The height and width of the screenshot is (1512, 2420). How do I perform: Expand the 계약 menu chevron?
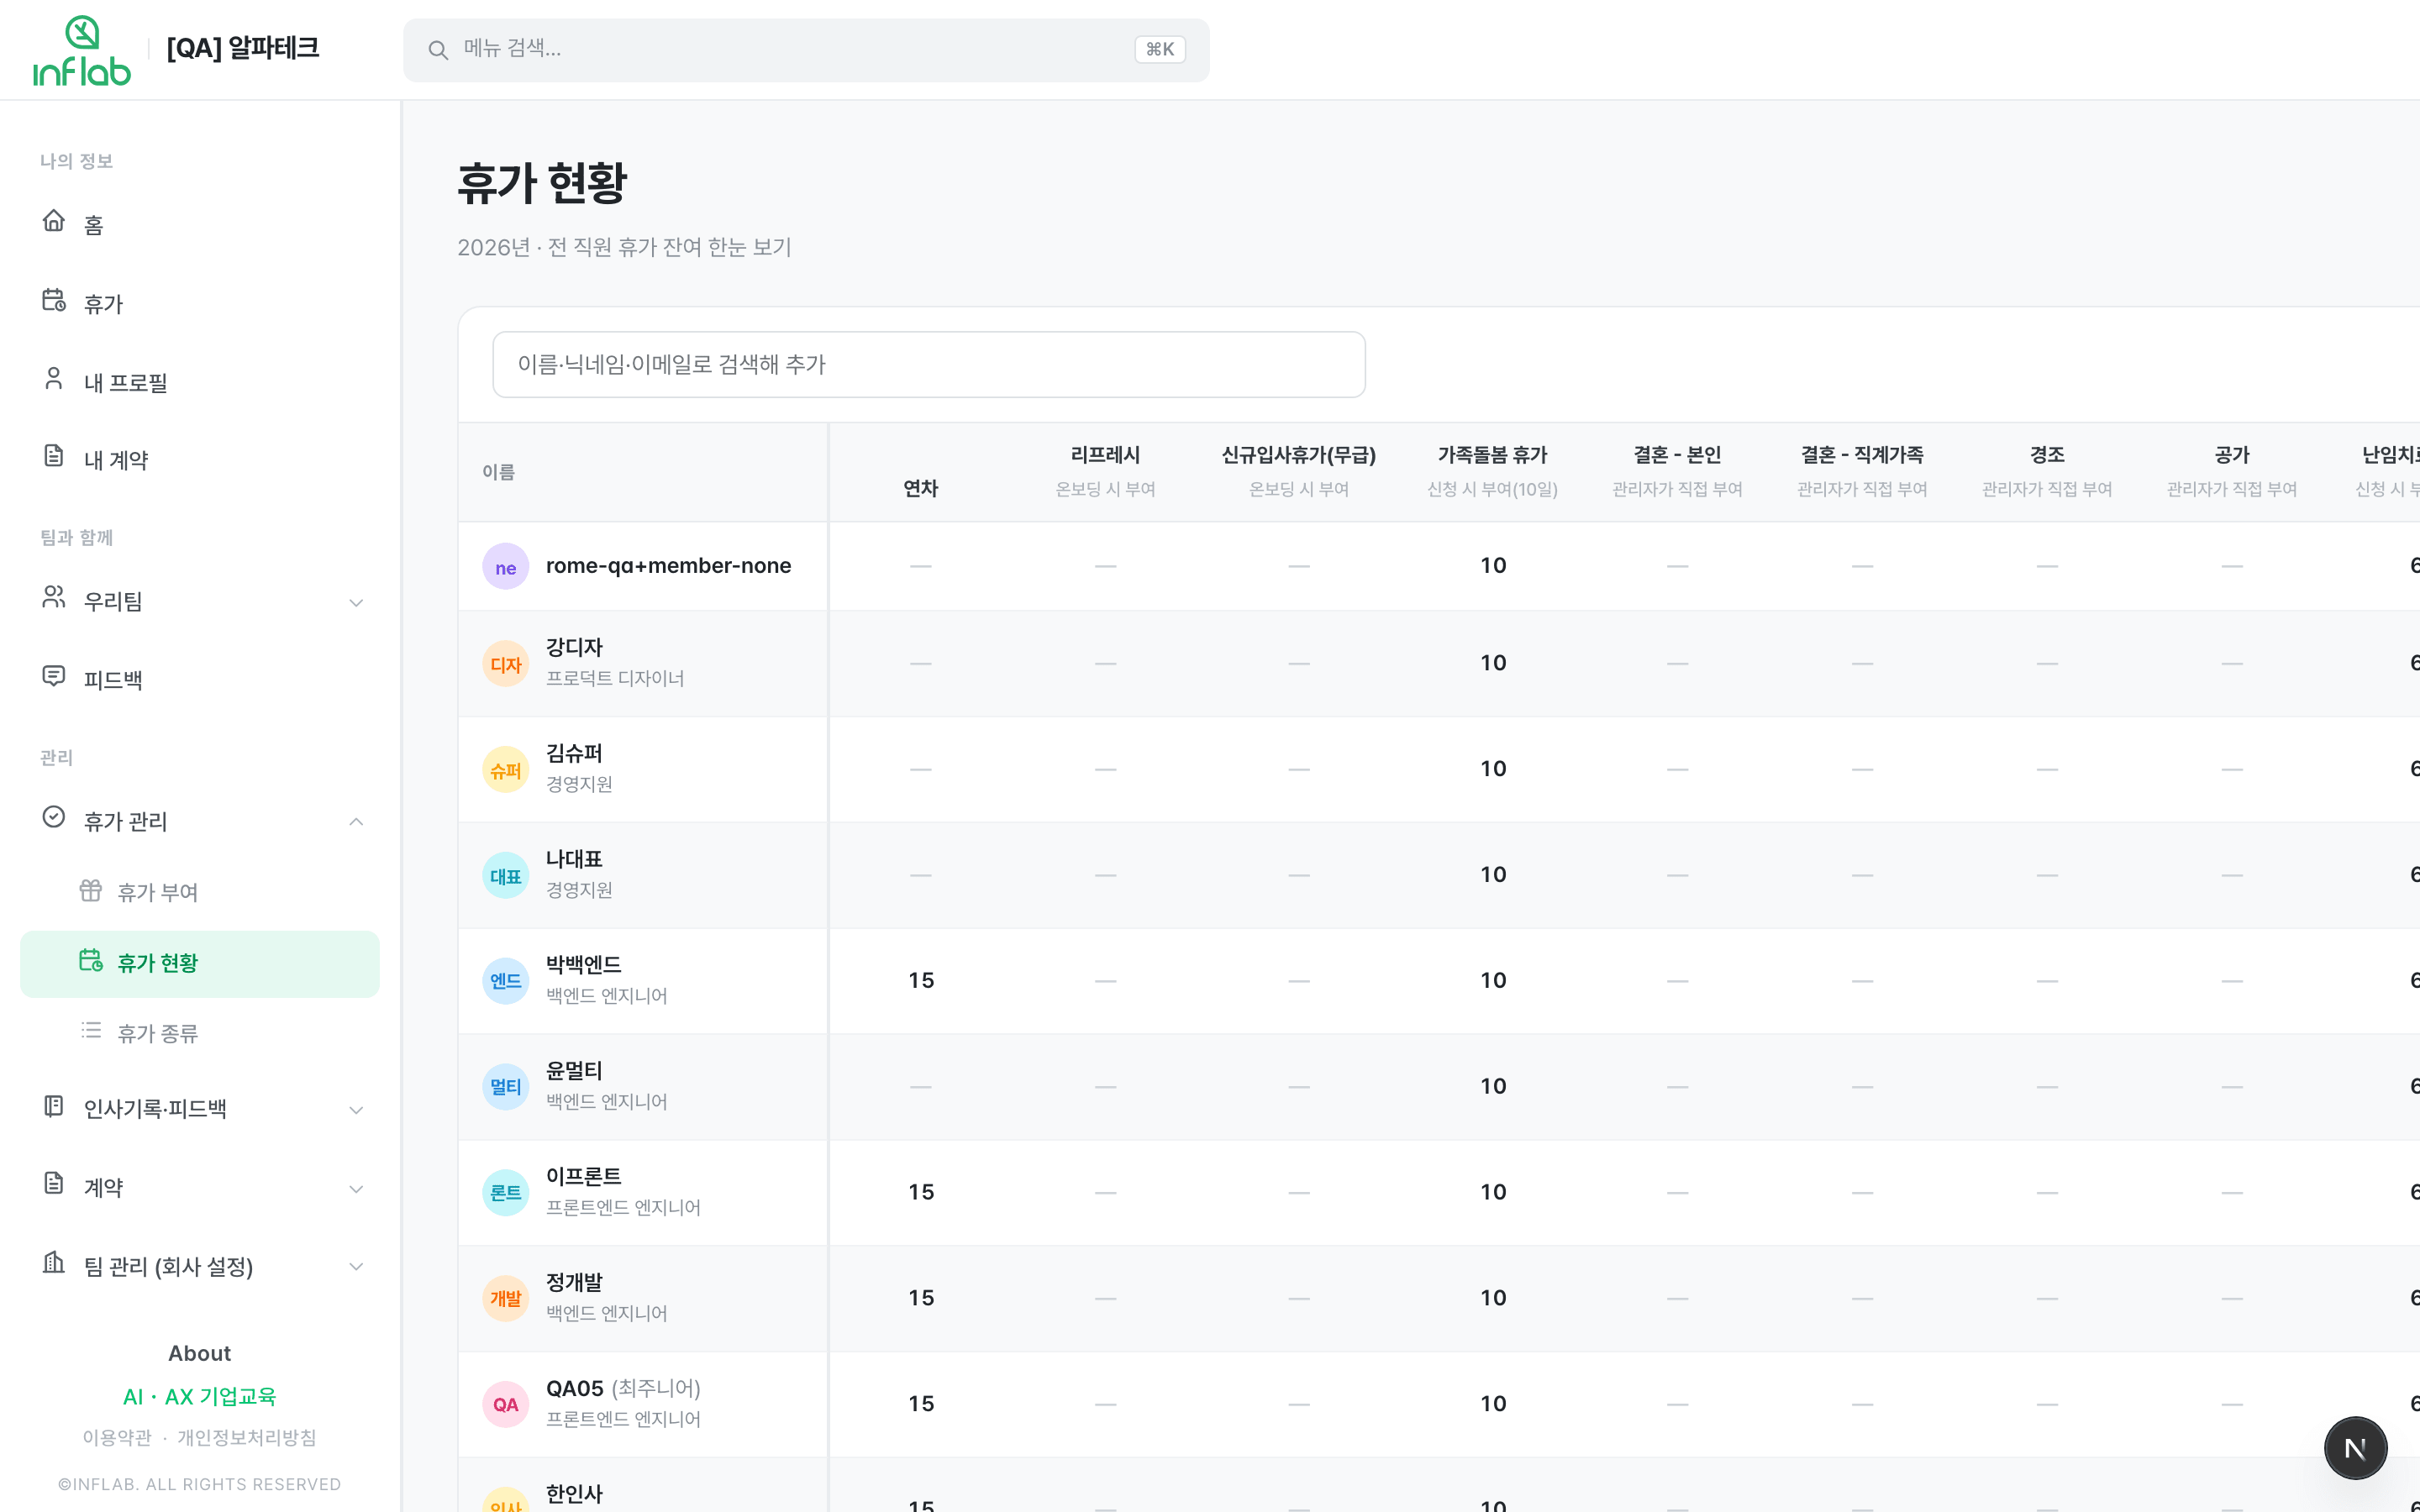pos(356,1189)
